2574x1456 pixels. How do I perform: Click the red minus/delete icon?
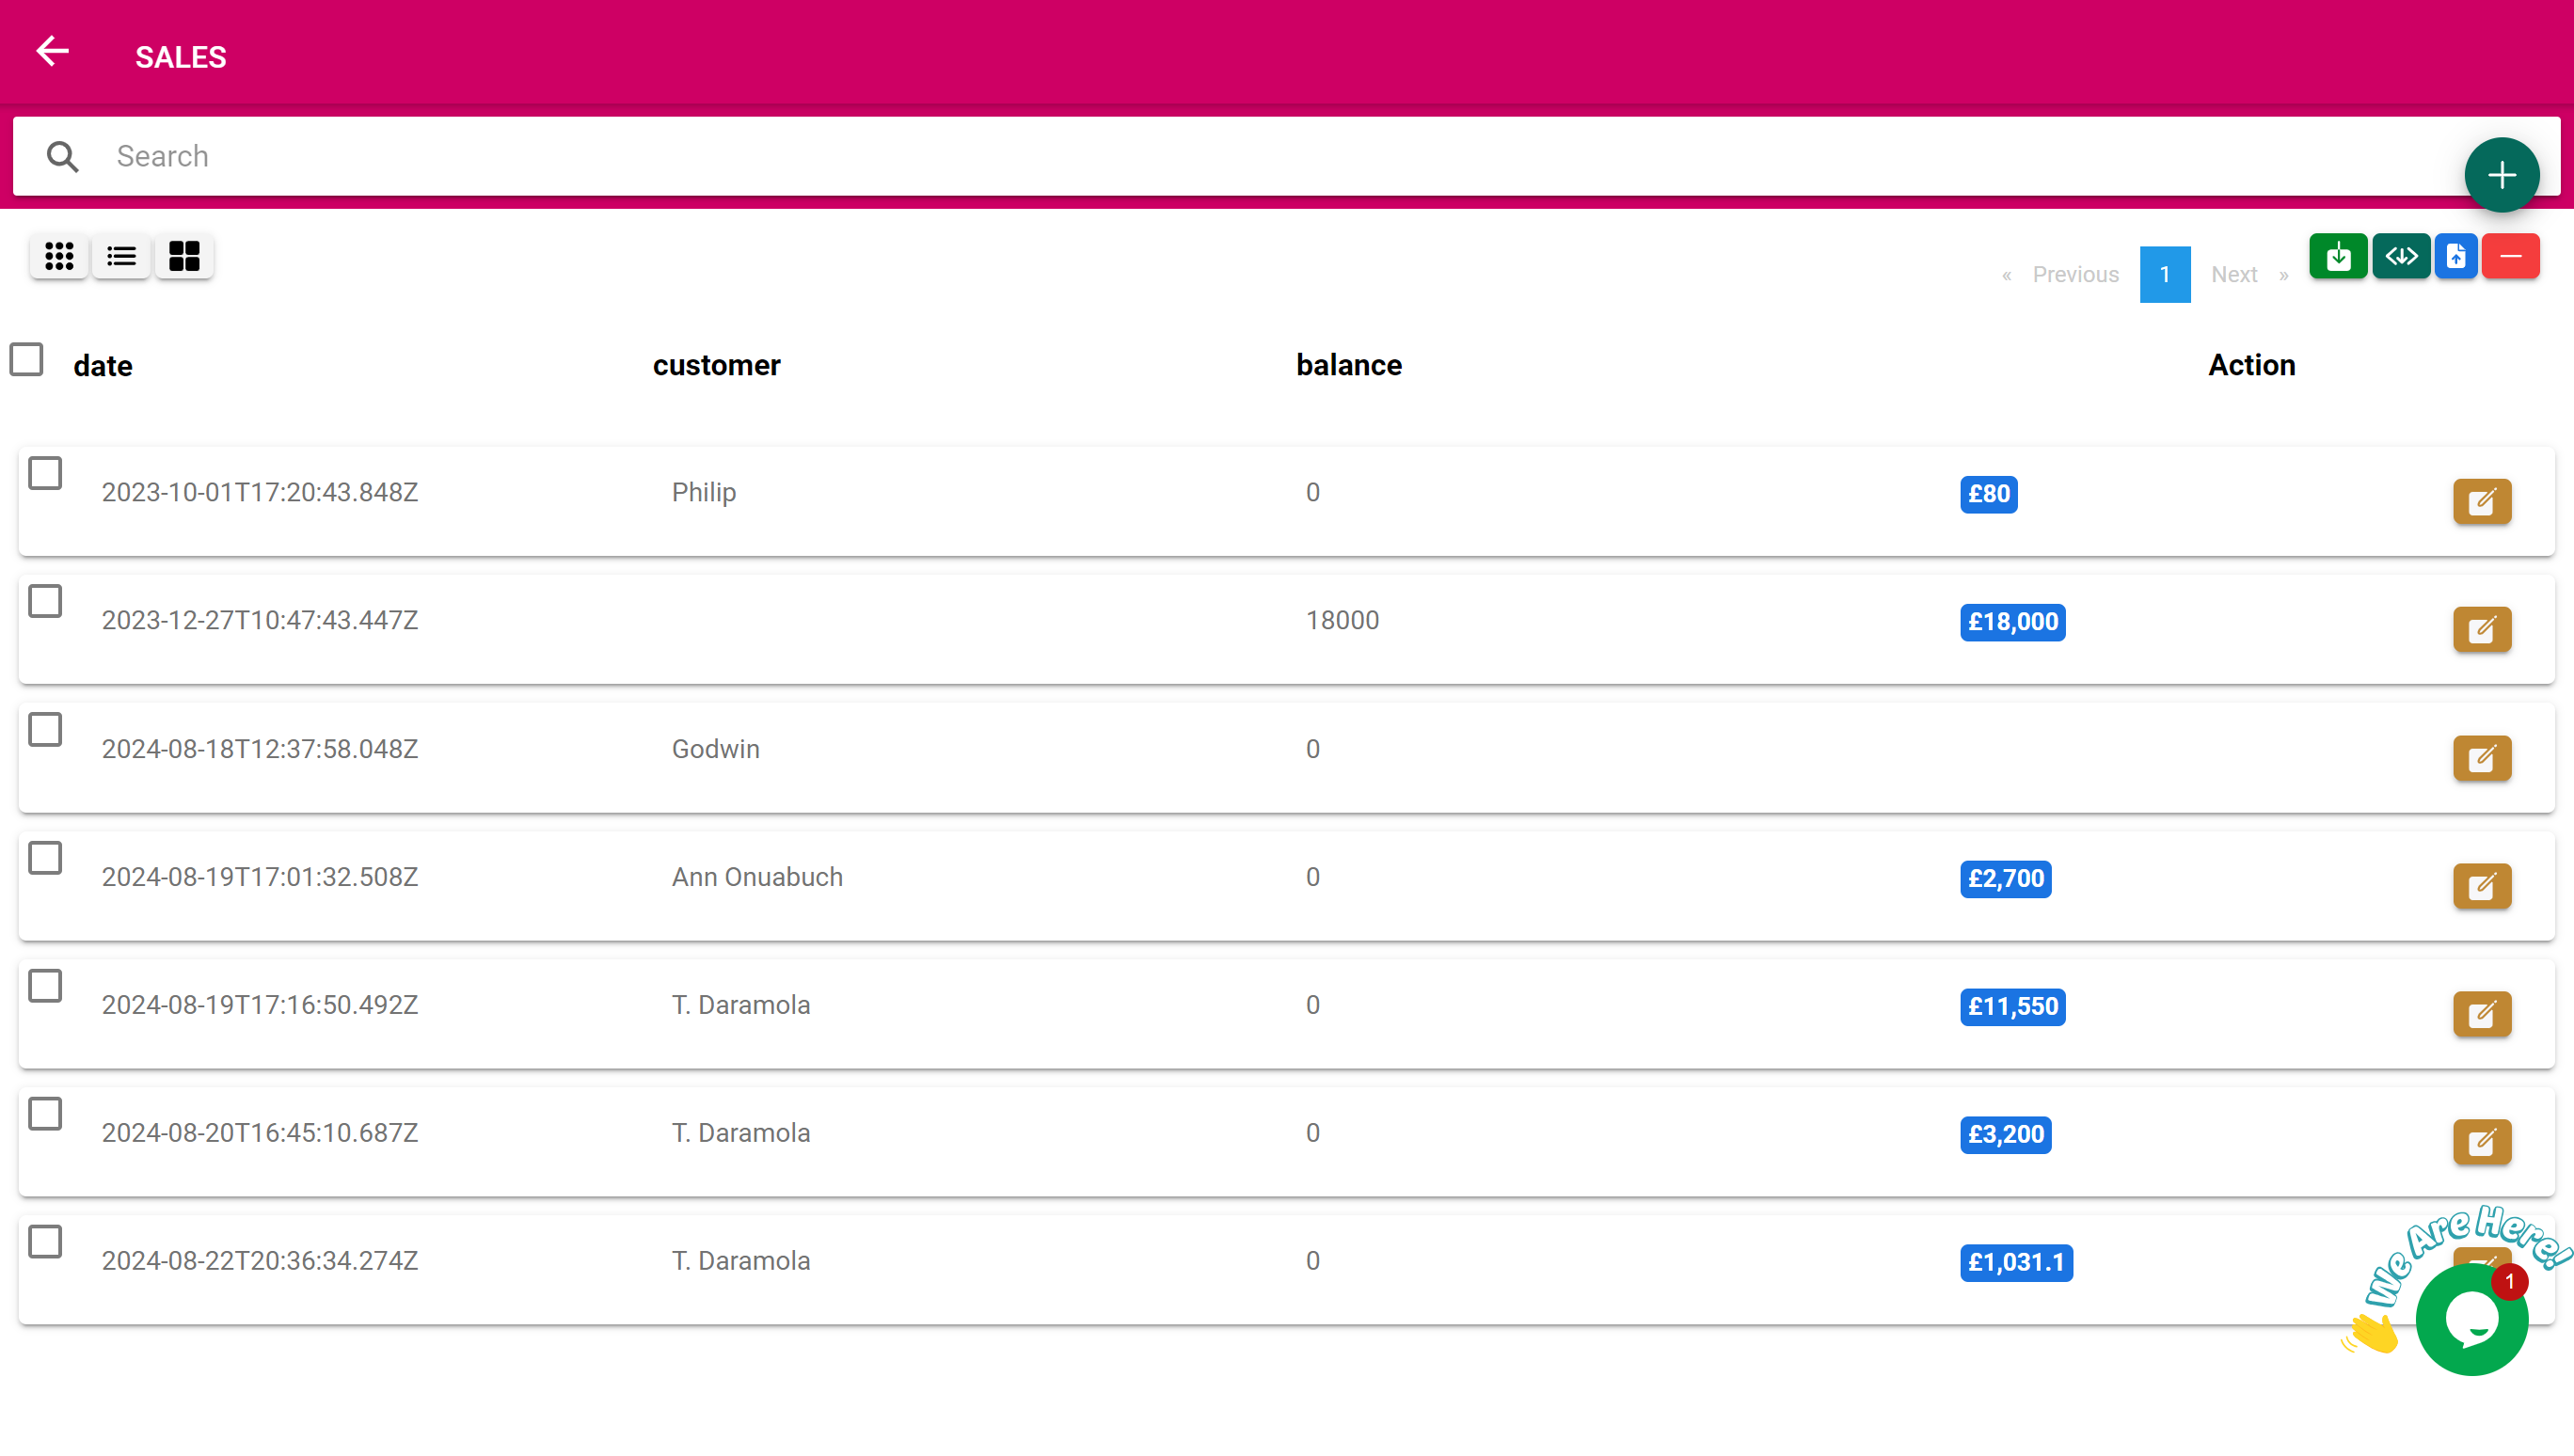pyautogui.click(x=2510, y=256)
